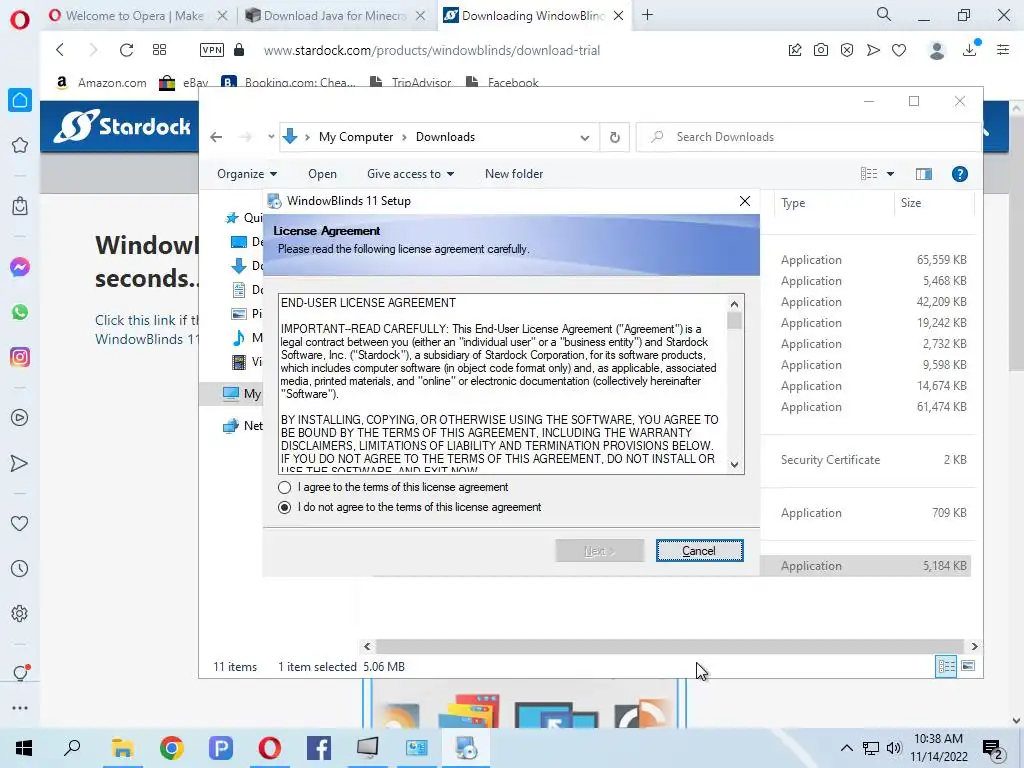1024x768 pixels.
Task: Click the volume speaker tray icon
Action: coord(894,748)
